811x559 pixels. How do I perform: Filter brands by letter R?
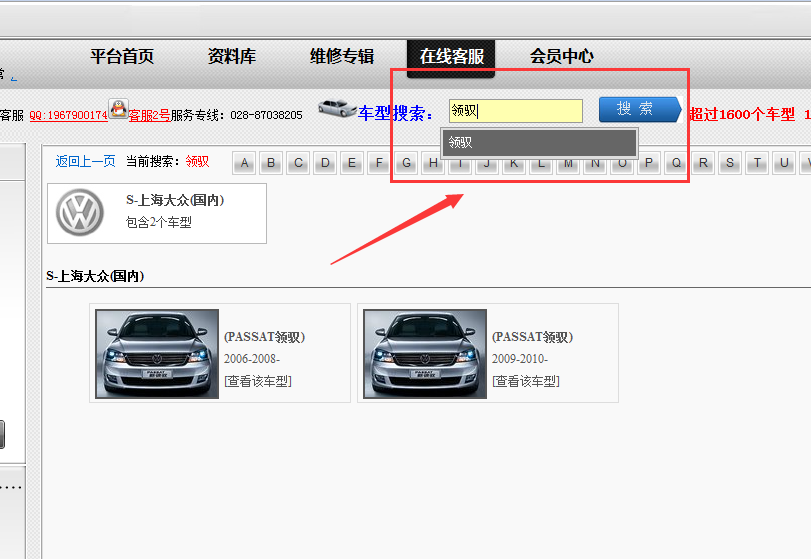point(703,163)
